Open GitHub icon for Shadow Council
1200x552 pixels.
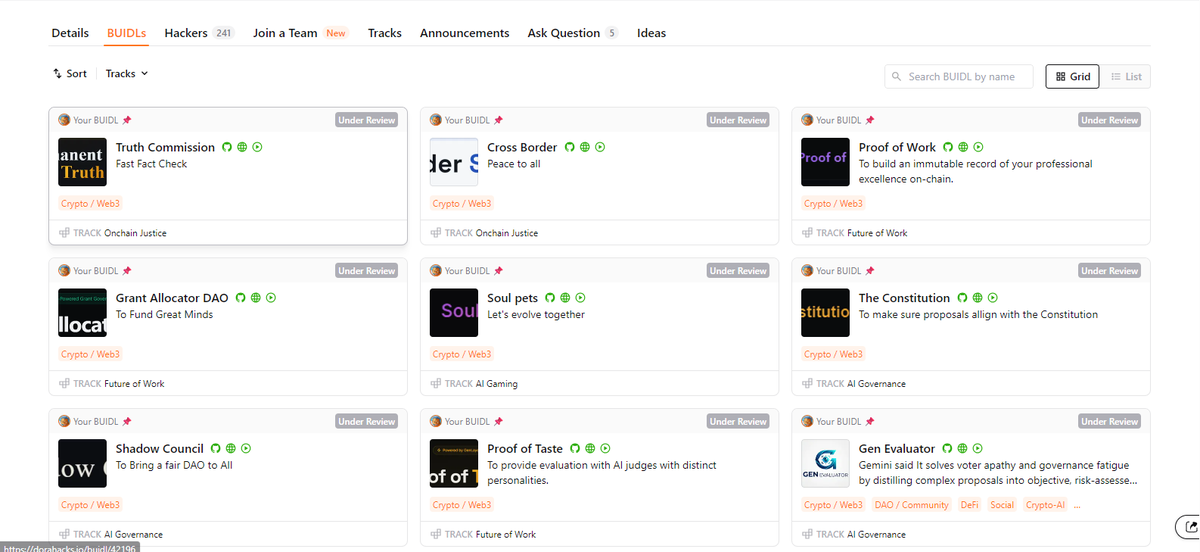coord(215,449)
